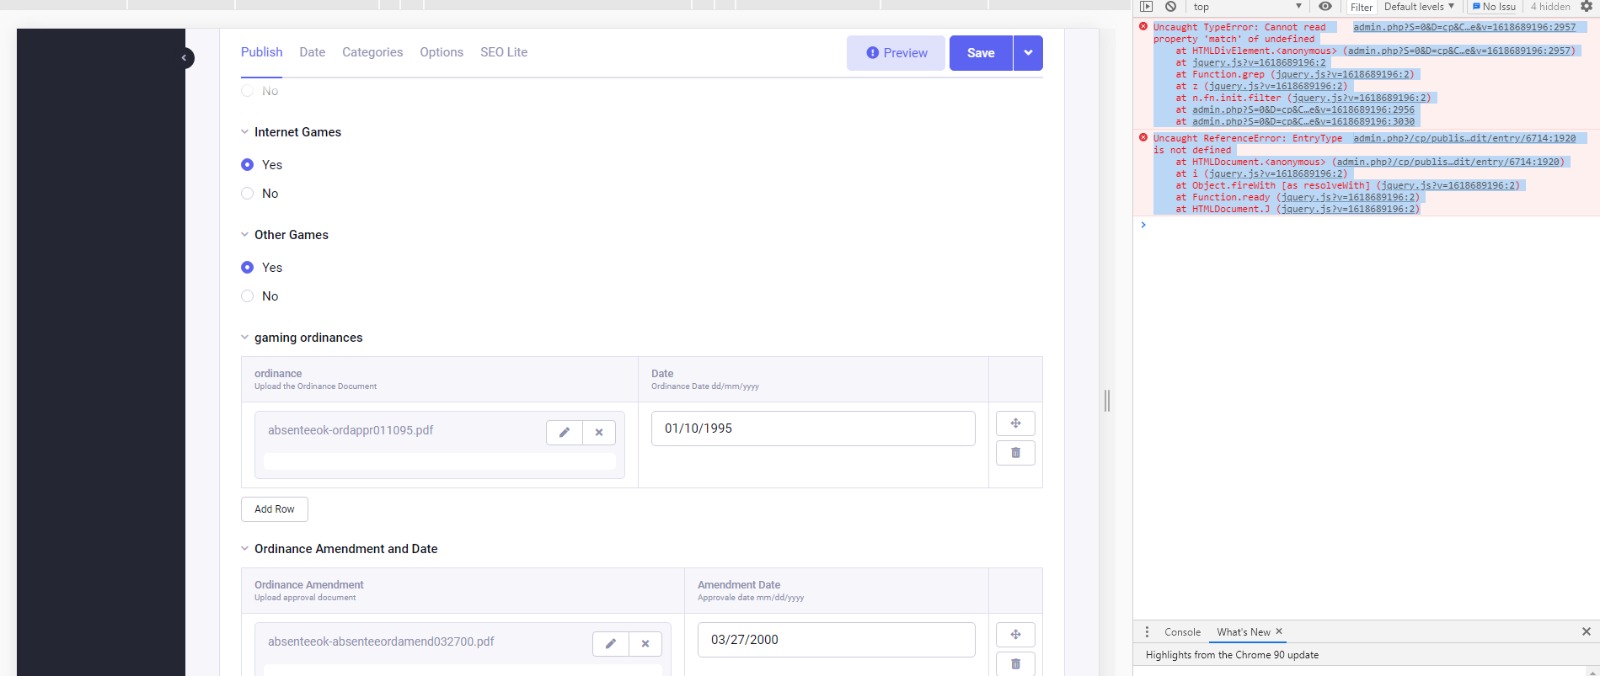Click the live expression eye icon
Screen dimensions: 1600x676
[1325, 7]
